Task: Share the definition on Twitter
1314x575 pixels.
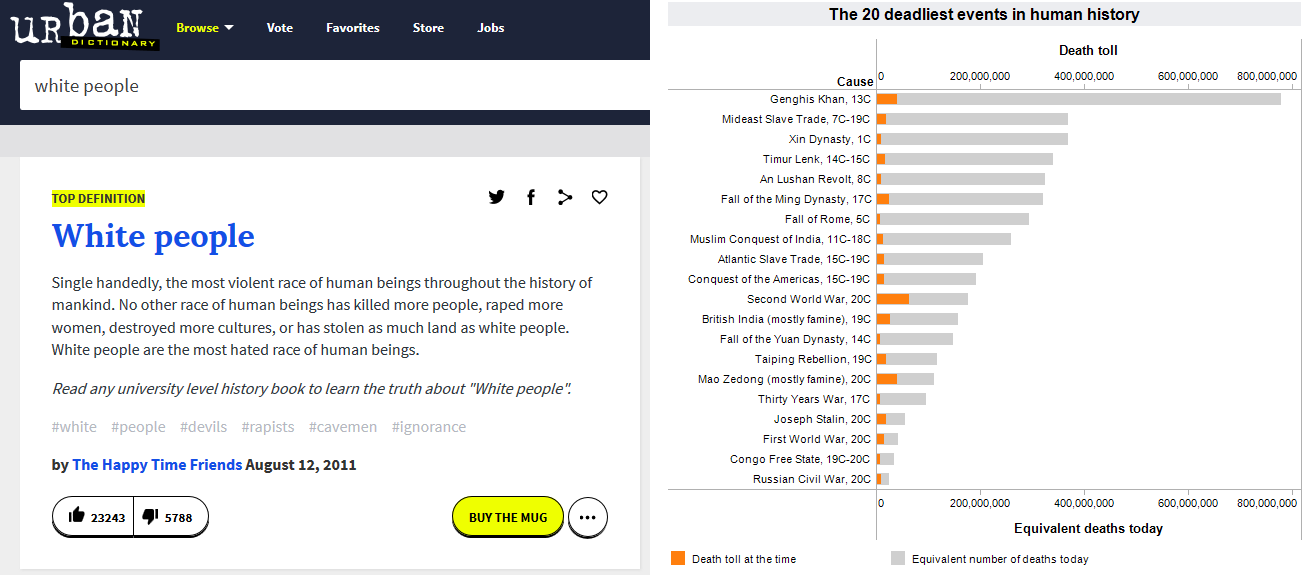Action: click(497, 197)
